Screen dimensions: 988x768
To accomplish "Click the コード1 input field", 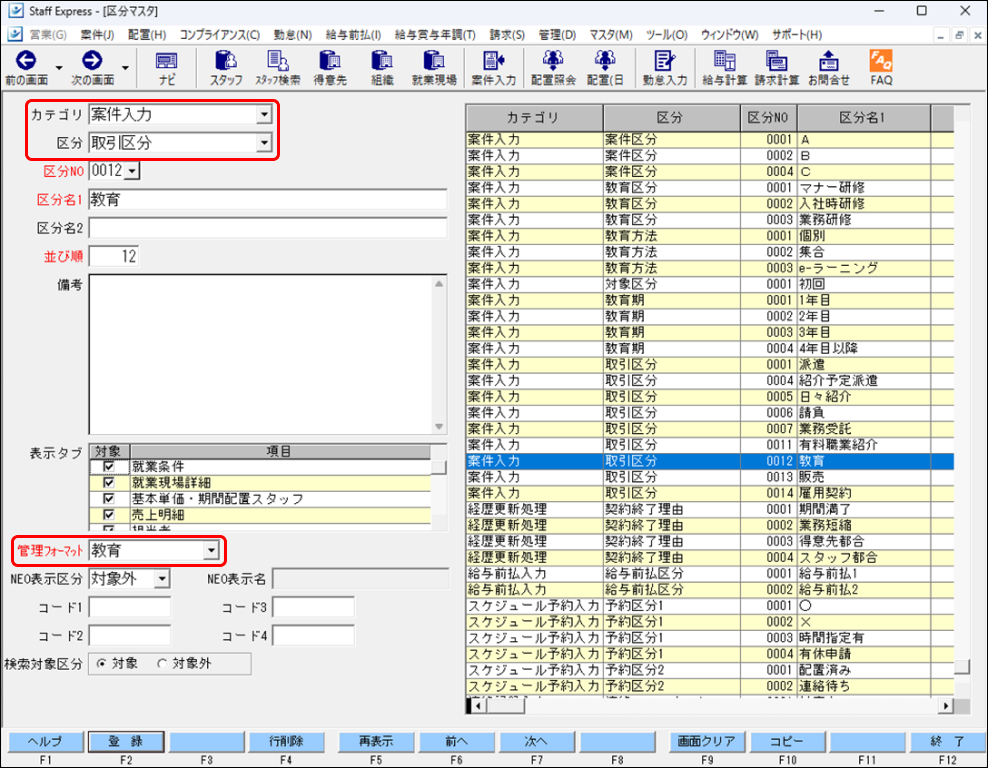I will click(130, 607).
